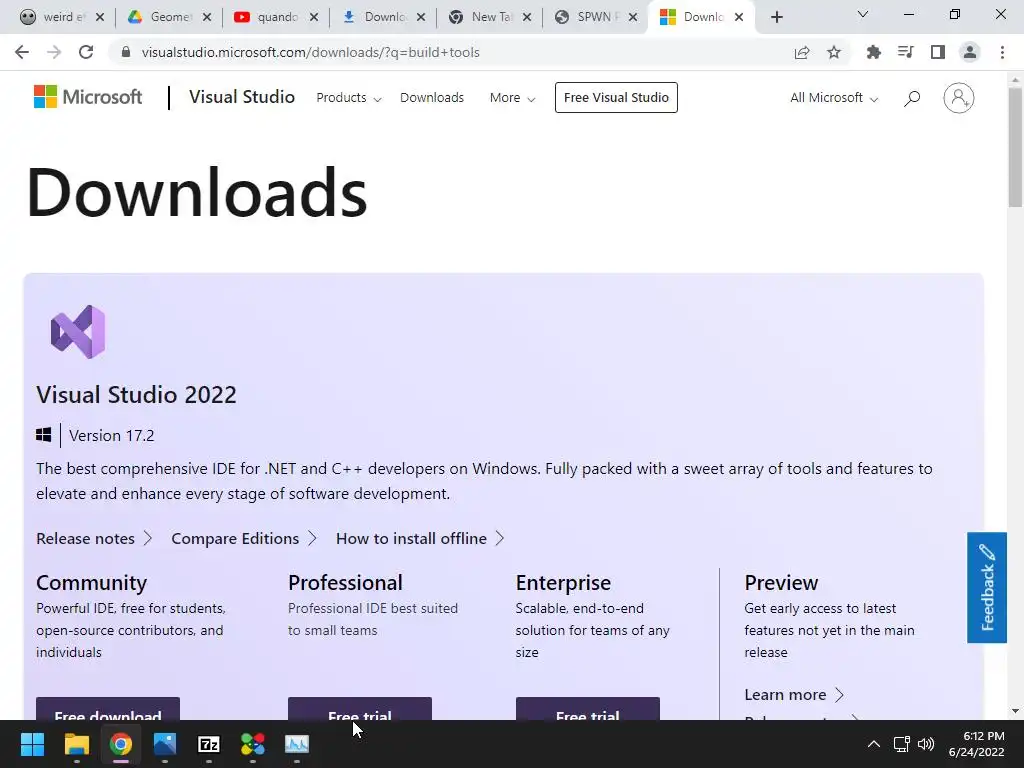Open the tab search chevron in title bar
The height and width of the screenshot is (768, 1024).
pos(863,14)
